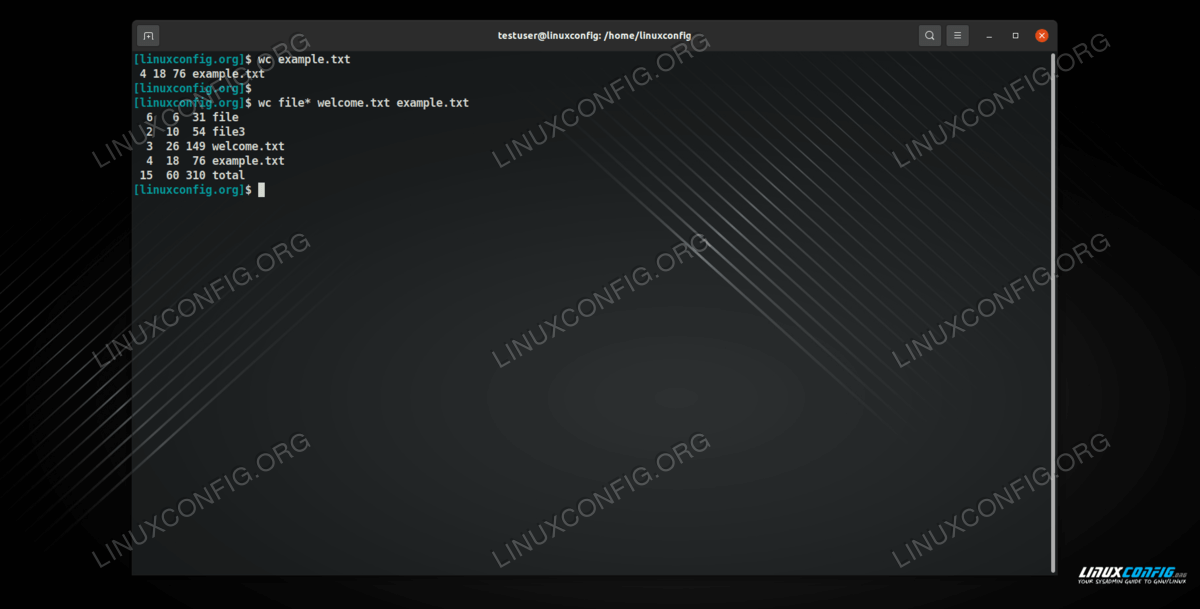
Task: Close the terminal with red X button
Action: coord(1041,36)
